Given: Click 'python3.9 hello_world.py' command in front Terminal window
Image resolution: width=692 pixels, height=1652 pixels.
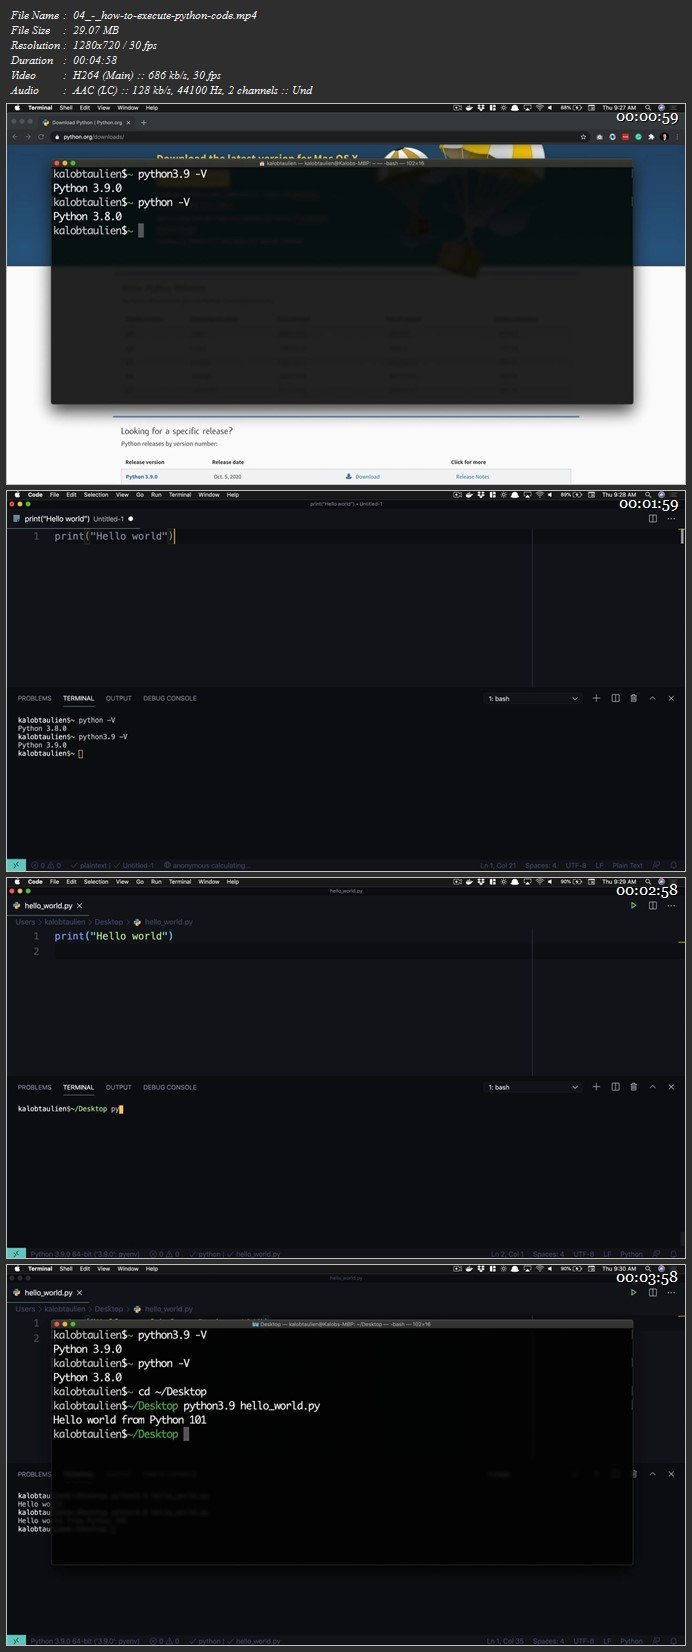Looking at the screenshot, I should pyautogui.click(x=252, y=1406).
